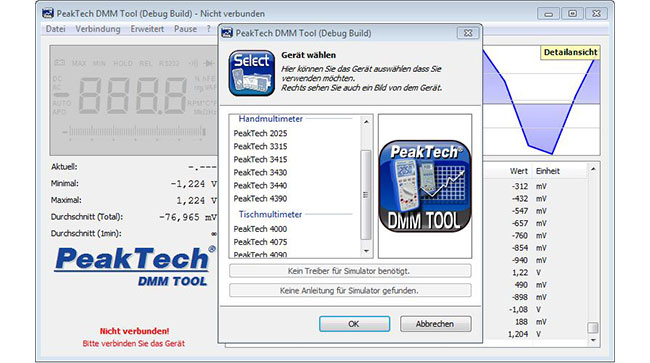Select PeakTech 3430 in device list
This screenshot has width=650, height=363.
(x=260, y=172)
